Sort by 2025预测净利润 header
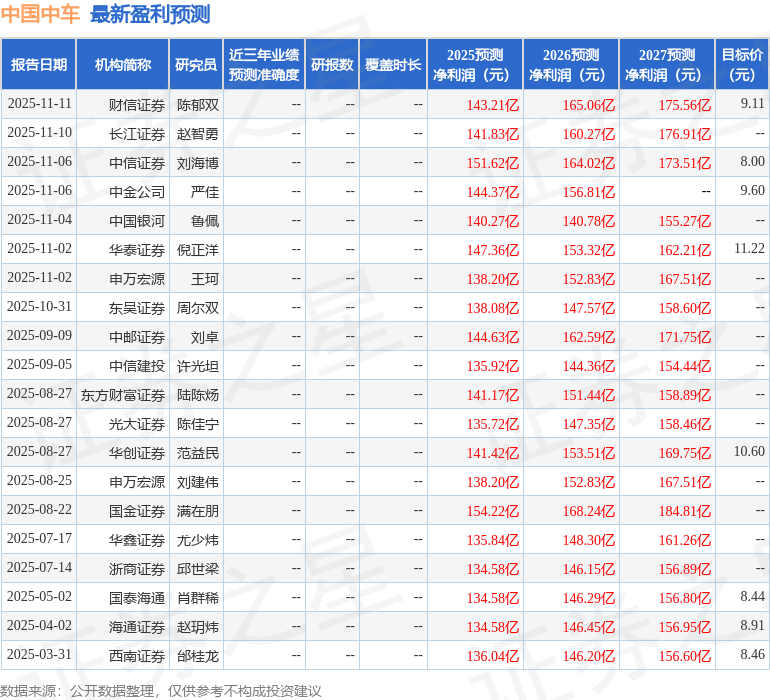This screenshot has height=700, width=770. click(x=475, y=65)
